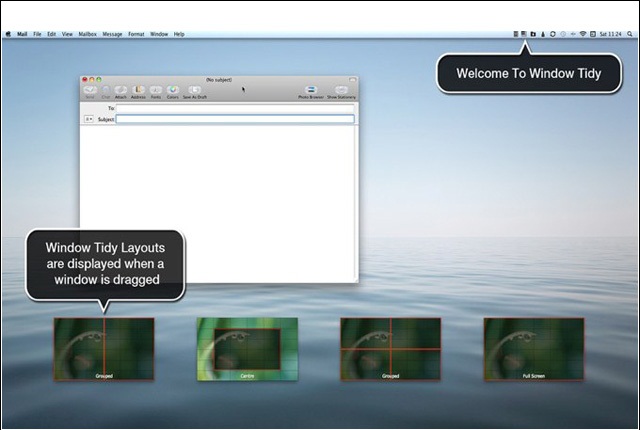Click the Show Stationery icon

coord(341,90)
